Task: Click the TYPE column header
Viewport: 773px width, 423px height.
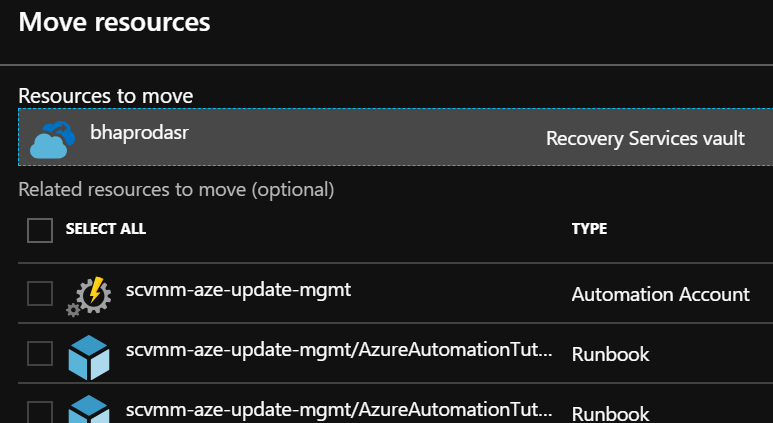Action: 589,229
